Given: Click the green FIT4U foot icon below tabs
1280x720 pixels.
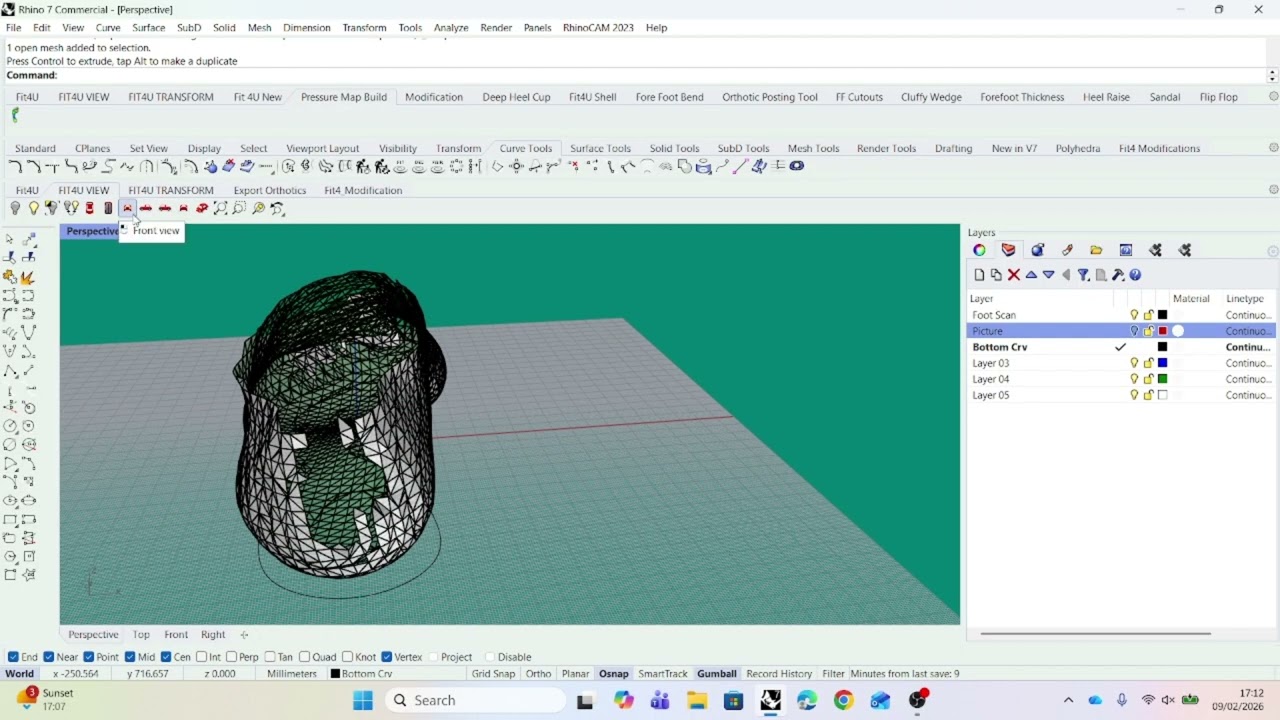Looking at the screenshot, I should coord(15,116).
